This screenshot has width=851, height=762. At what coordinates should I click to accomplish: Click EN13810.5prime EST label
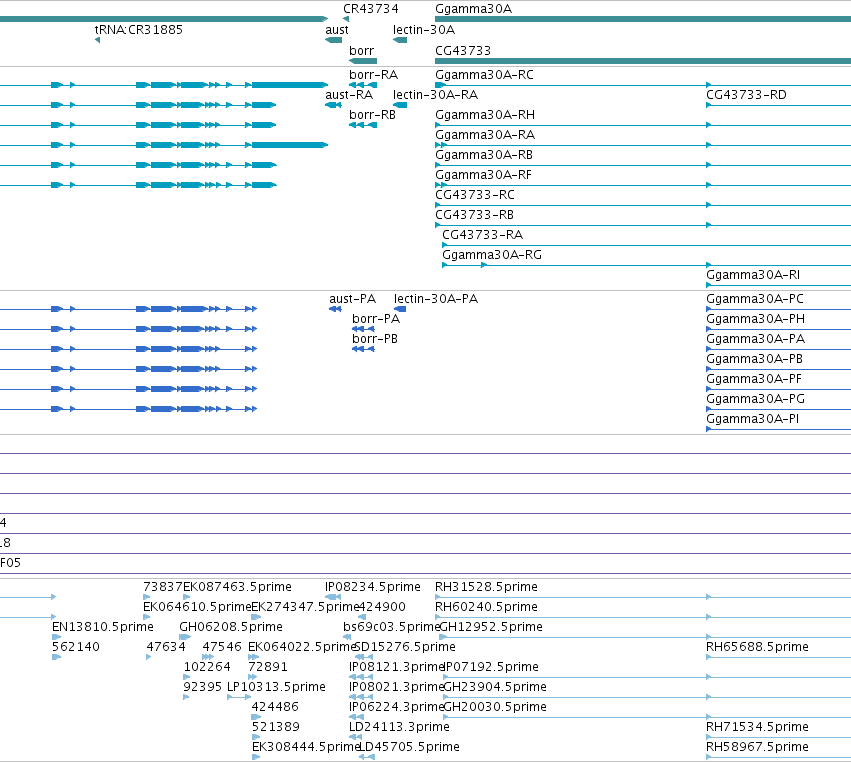(x=103, y=627)
